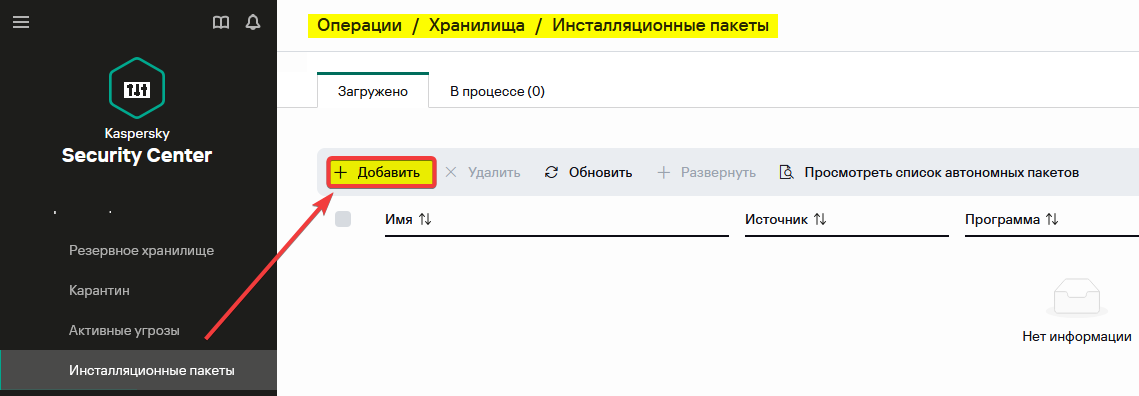Screen dimensions: 1139x396
Task: Click the X icon beside Удалить
Action: 451,173
